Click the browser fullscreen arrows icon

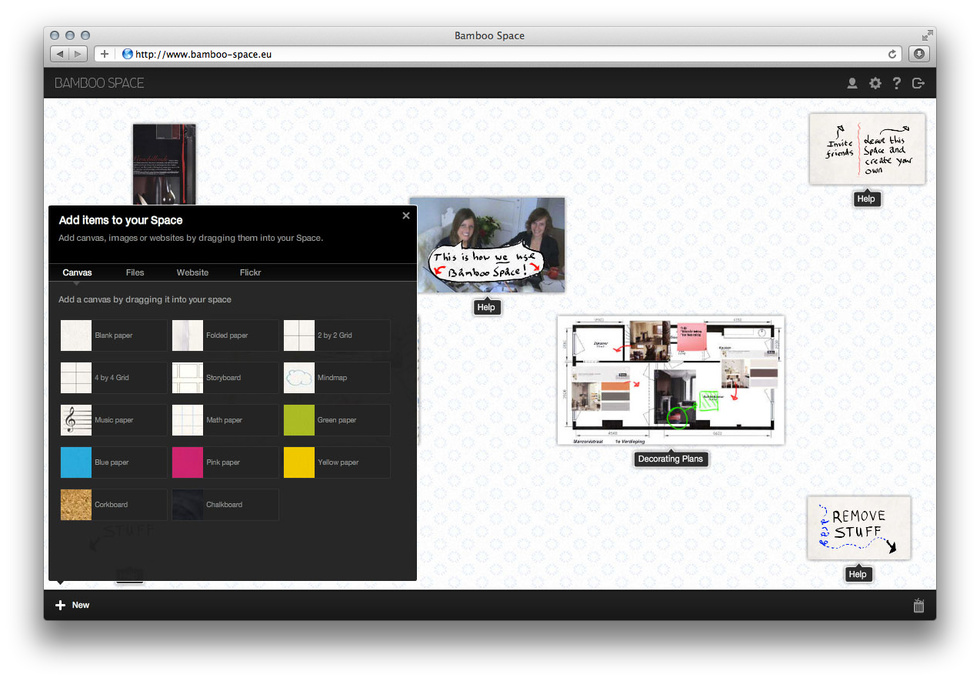(x=927, y=36)
